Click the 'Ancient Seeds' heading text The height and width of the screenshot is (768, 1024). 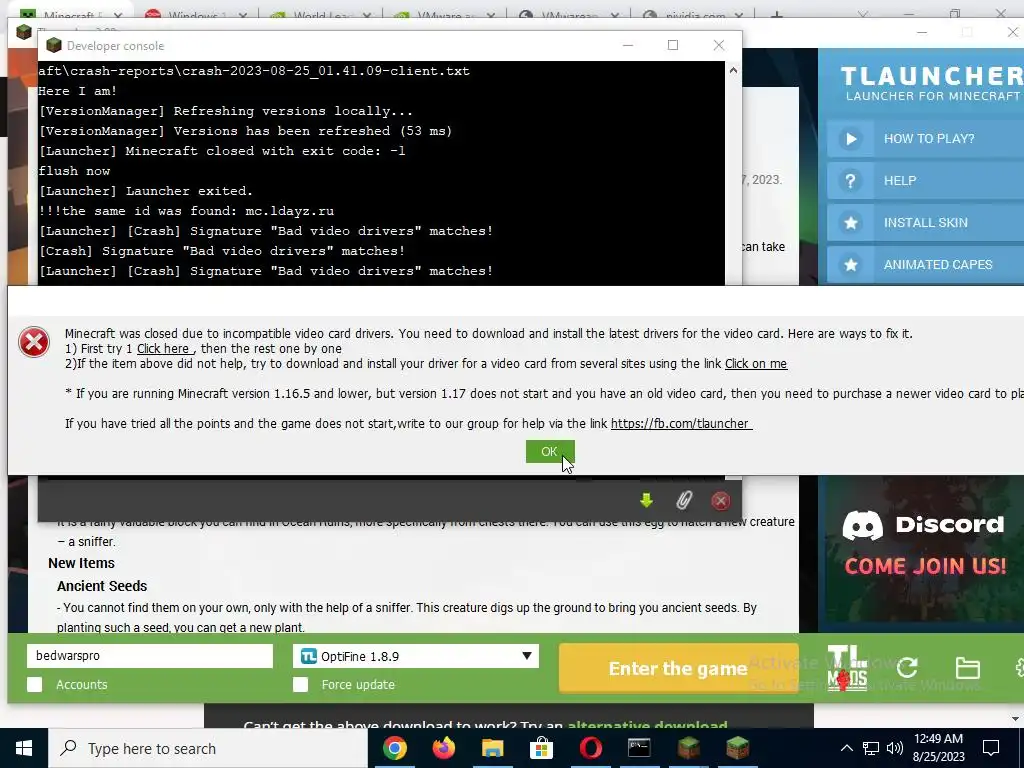pyautogui.click(x=102, y=586)
